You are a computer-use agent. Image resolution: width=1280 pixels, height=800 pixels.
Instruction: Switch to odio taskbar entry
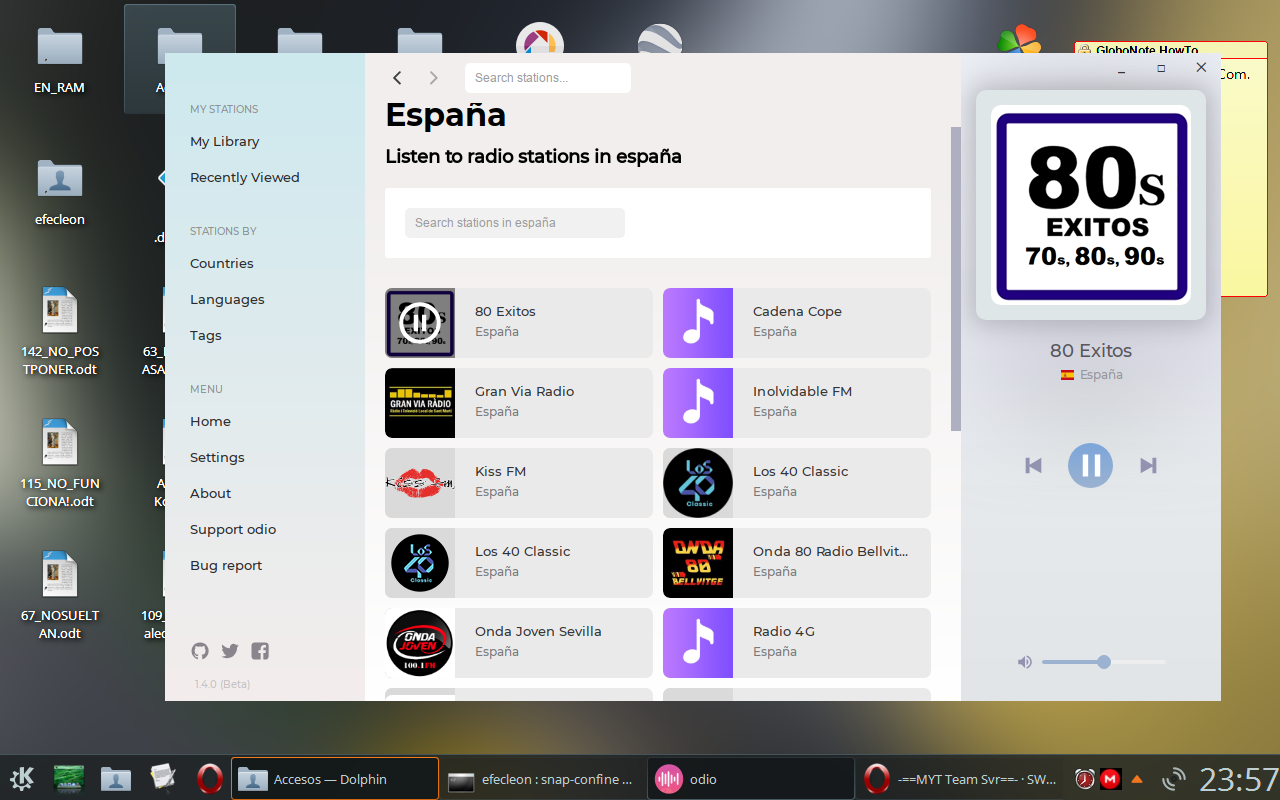click(751, 778)
